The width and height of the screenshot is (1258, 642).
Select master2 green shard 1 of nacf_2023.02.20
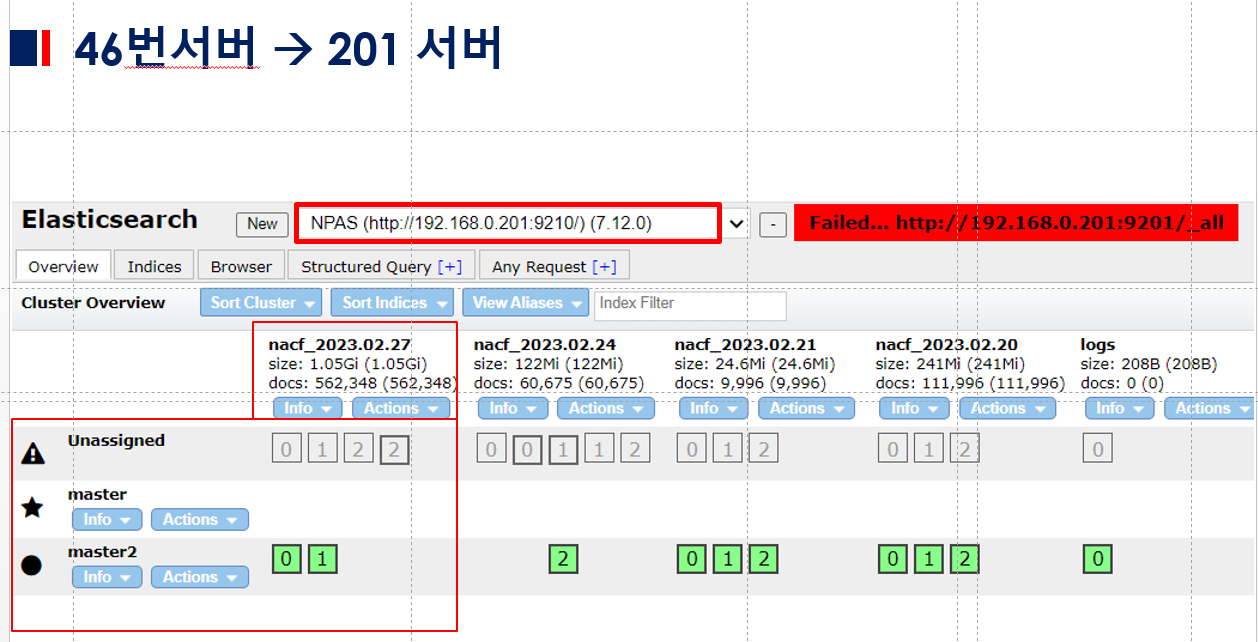click(929, 558)
